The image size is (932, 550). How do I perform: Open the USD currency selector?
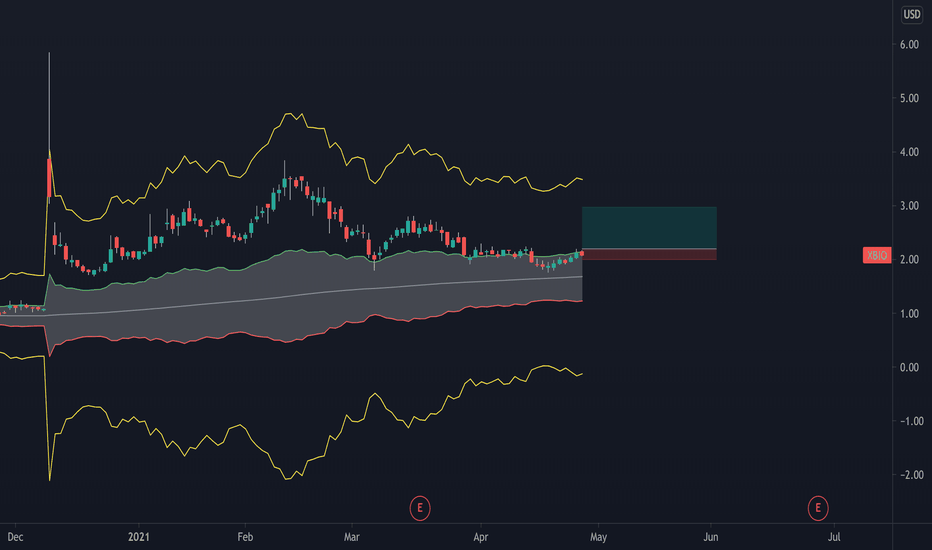912,14
